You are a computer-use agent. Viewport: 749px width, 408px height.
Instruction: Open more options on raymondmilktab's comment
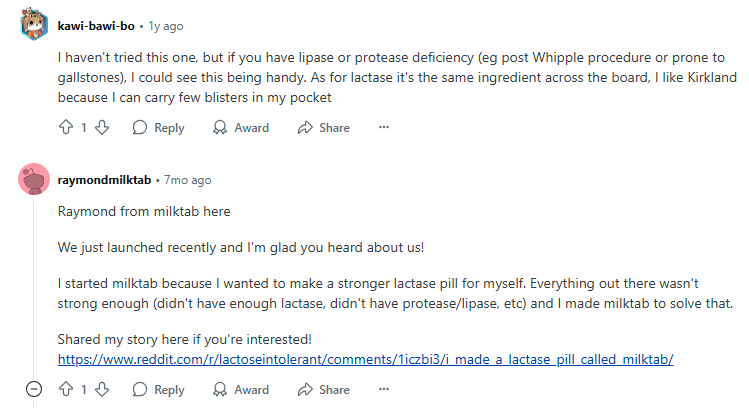pos(383,389)
